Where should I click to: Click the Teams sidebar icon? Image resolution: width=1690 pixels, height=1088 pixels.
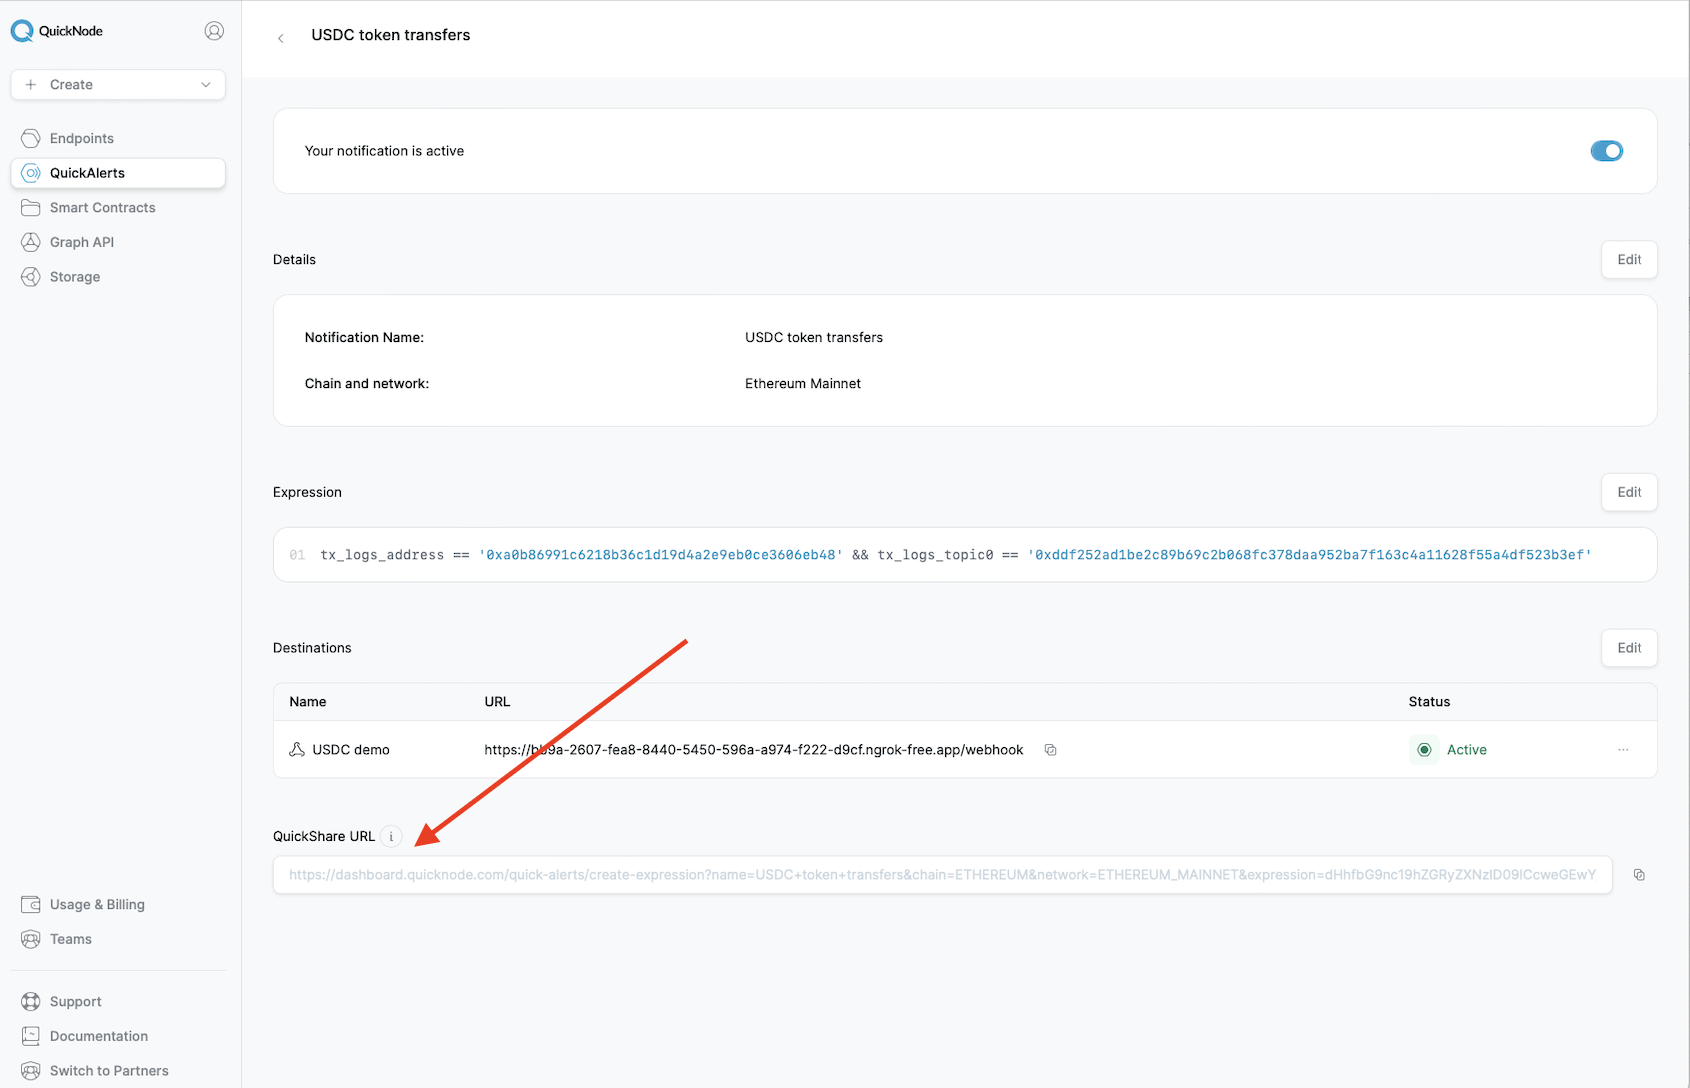31,939
